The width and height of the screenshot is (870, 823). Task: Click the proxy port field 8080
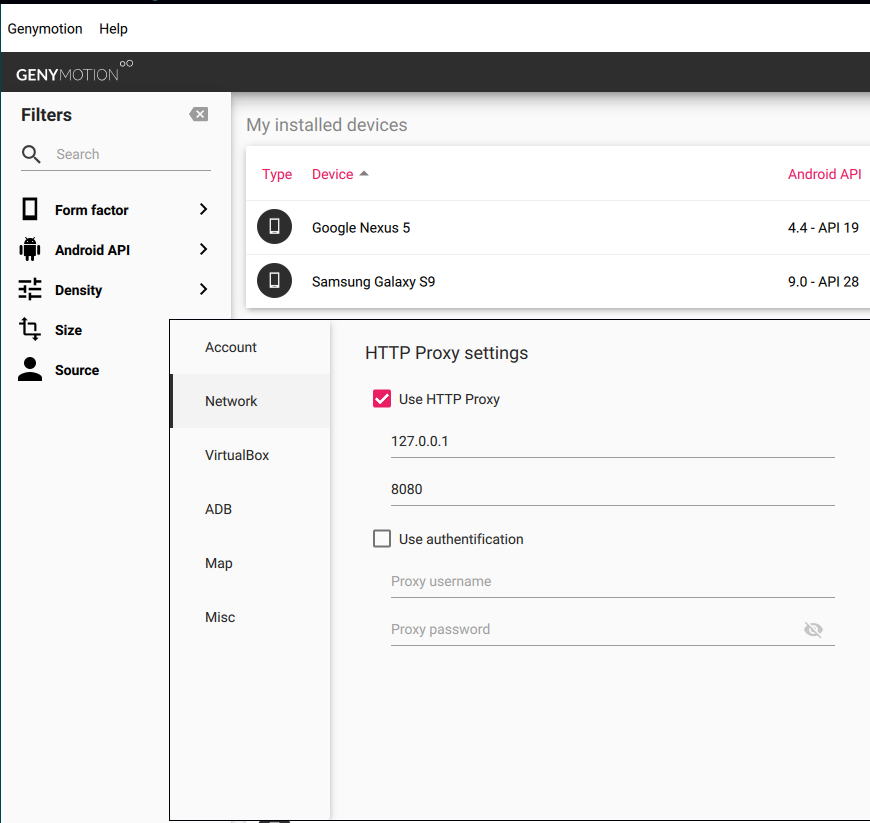(x=613, y=489)
